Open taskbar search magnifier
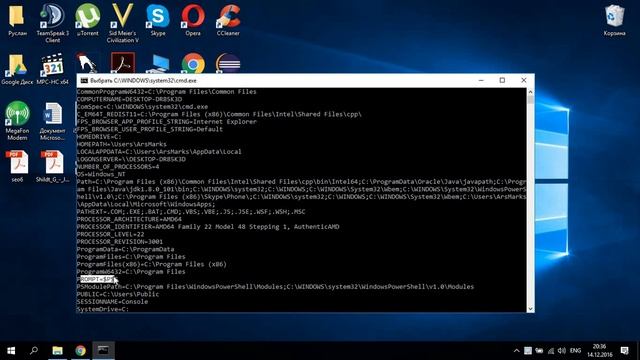This screenshot has width=640, height=360. 34,351
